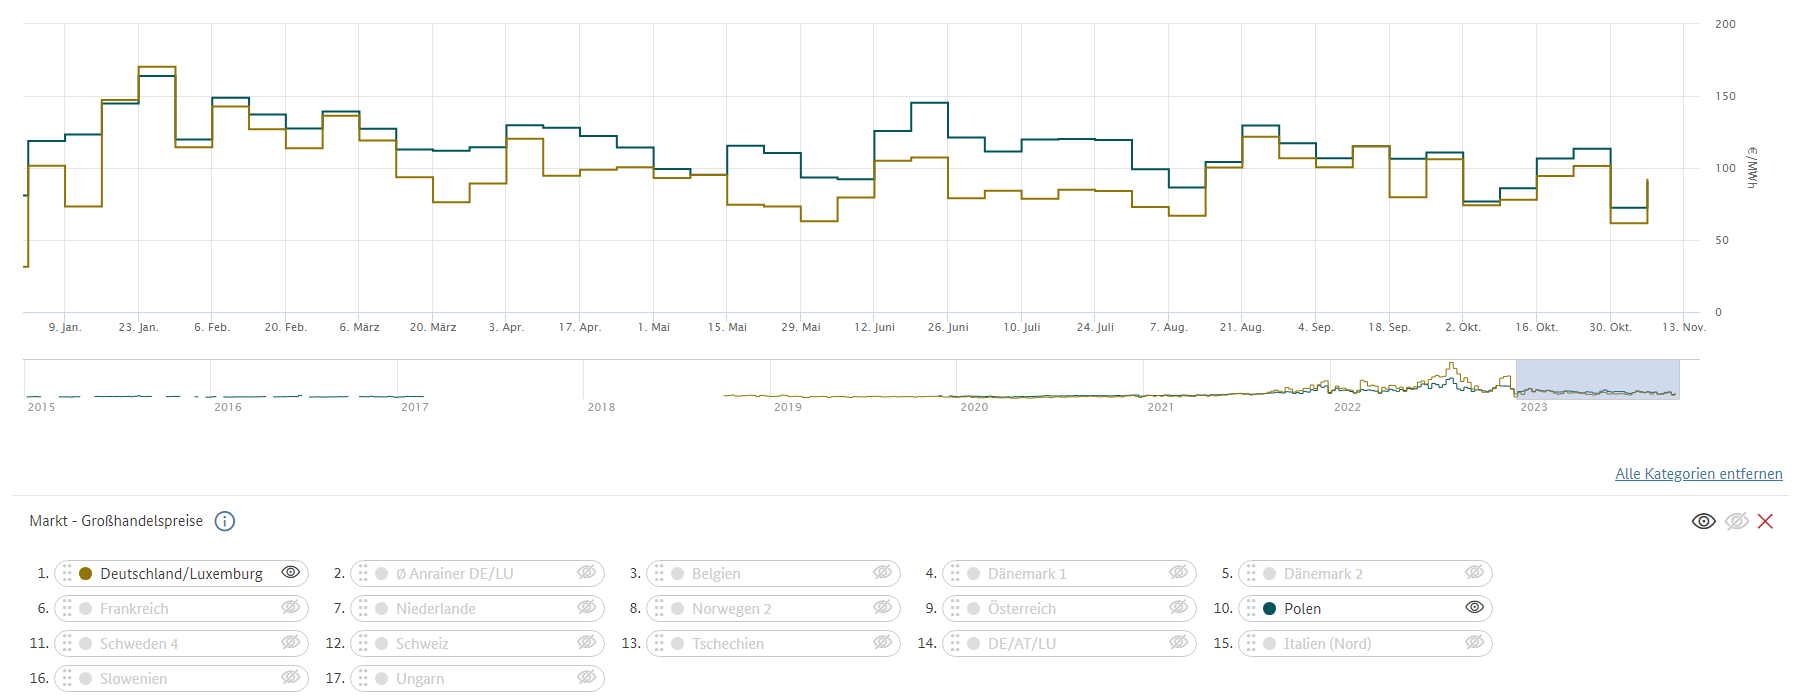Click the Deutschland/Luxemburg color dot
This screenshot has width=1805, height=697.
coord(86,573)
